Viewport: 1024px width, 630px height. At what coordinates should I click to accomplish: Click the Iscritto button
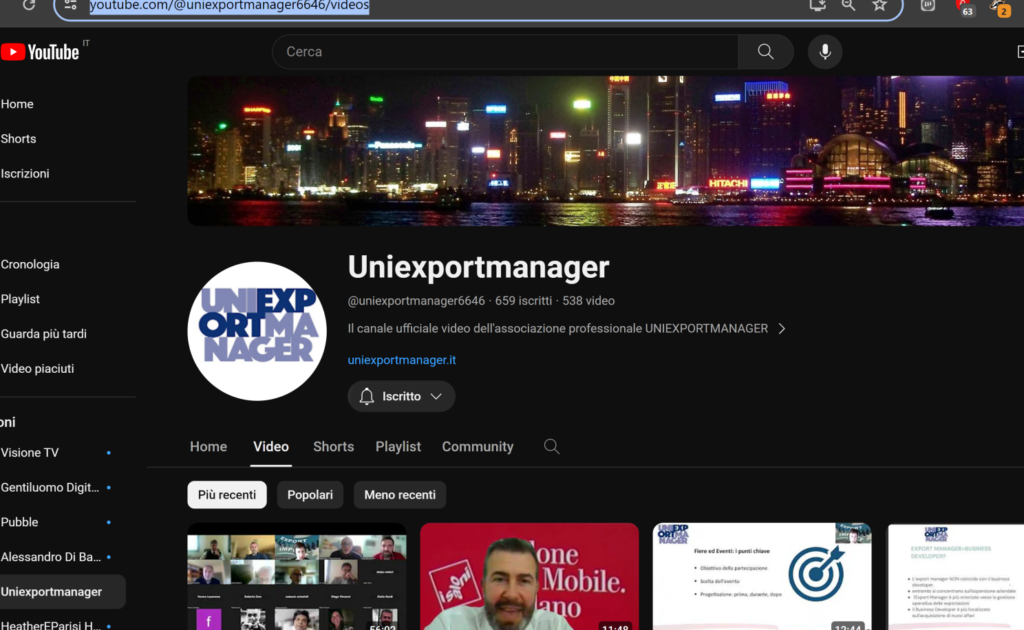tap(401, 396)
